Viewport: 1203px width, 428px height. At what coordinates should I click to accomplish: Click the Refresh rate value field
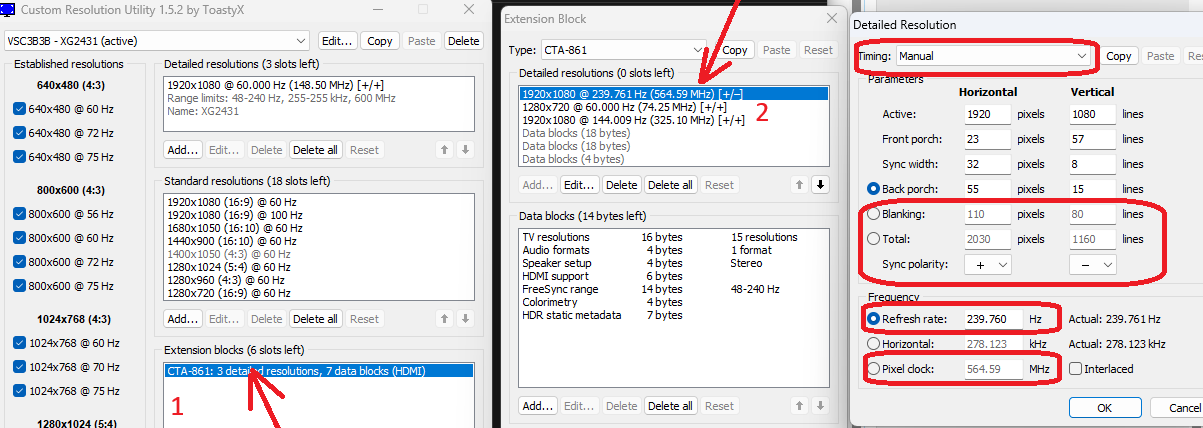(x=994, y=319)
